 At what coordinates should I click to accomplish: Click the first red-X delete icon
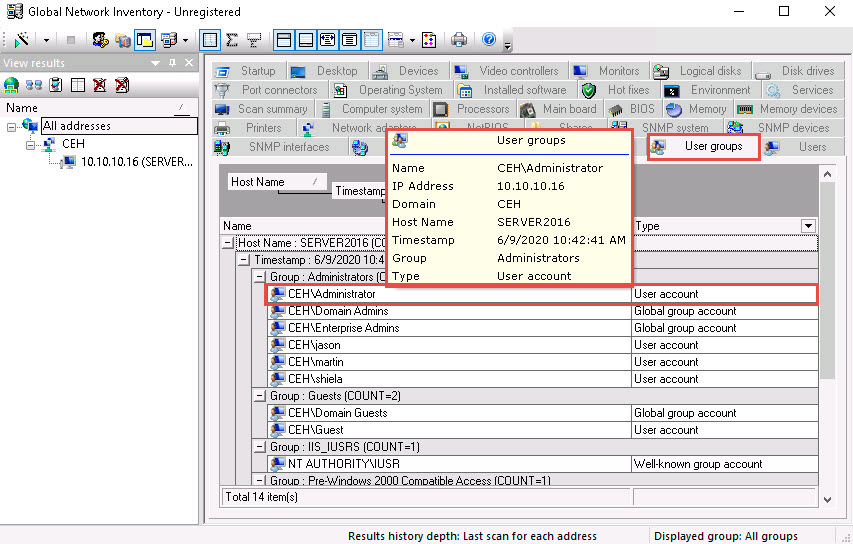click(x=100, y=85)
